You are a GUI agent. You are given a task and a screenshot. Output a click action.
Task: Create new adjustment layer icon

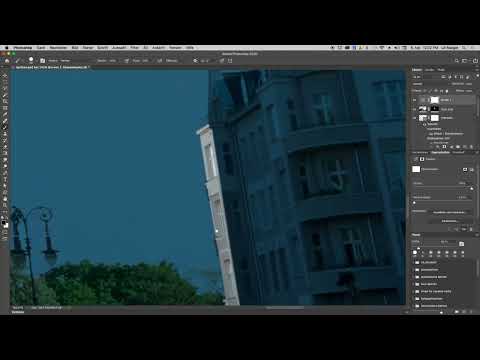coord(451,147)
